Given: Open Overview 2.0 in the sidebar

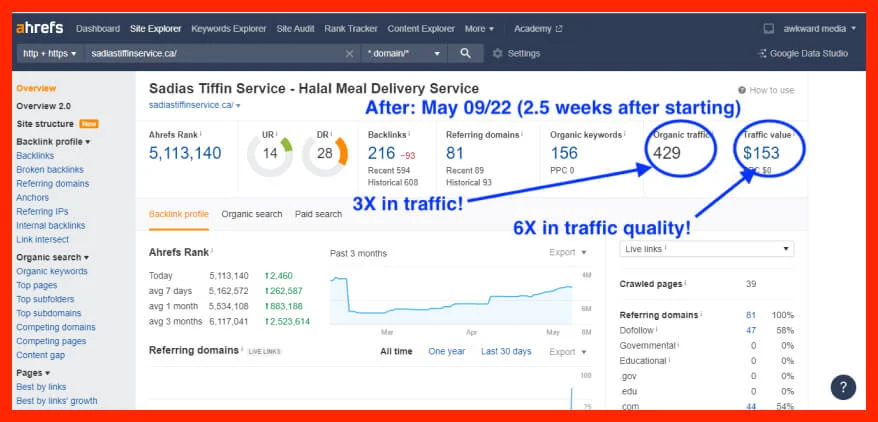Looking at the screenshot, I should 44,106.
